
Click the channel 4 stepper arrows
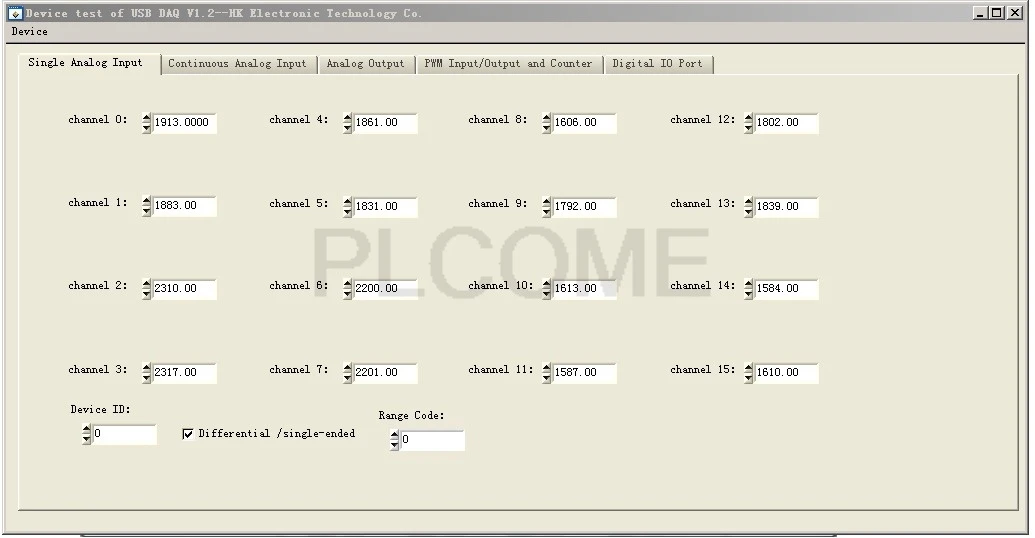click(x=348, y=123)
